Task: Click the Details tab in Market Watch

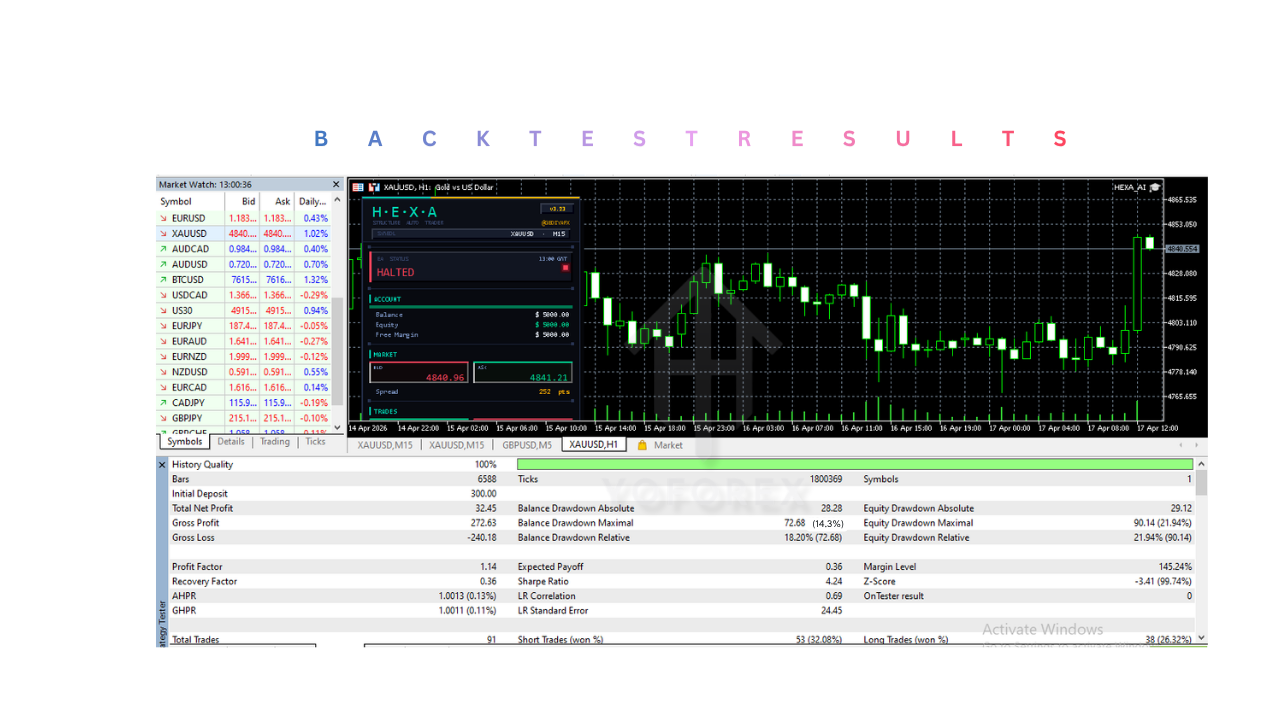Action: click(231, 441)
